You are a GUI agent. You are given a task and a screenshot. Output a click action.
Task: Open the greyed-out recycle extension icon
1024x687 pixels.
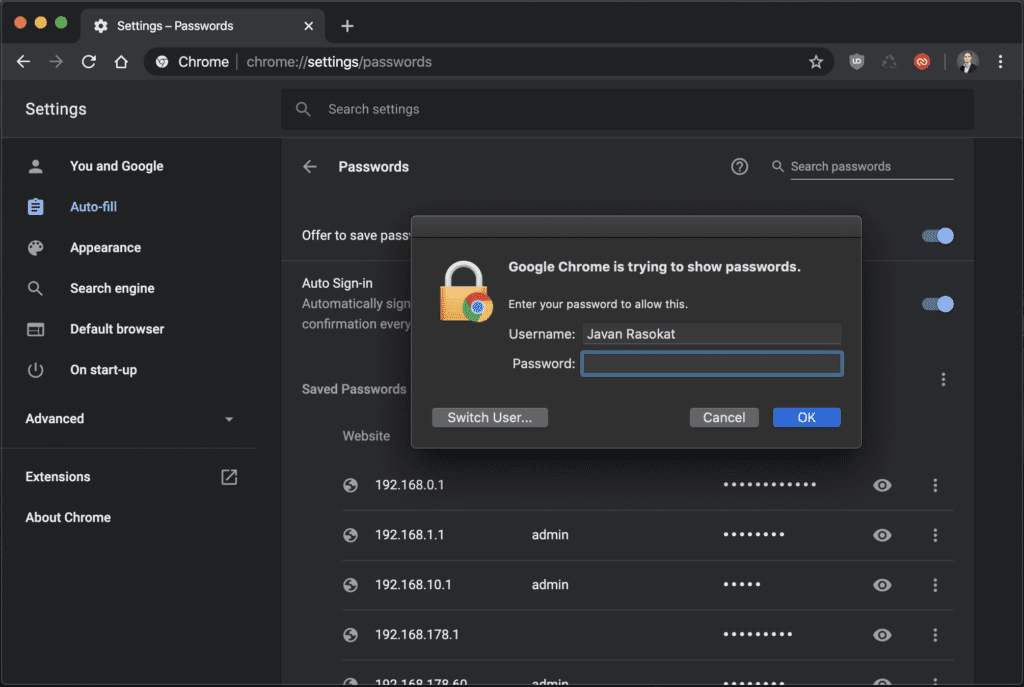[x=889, y=62]
